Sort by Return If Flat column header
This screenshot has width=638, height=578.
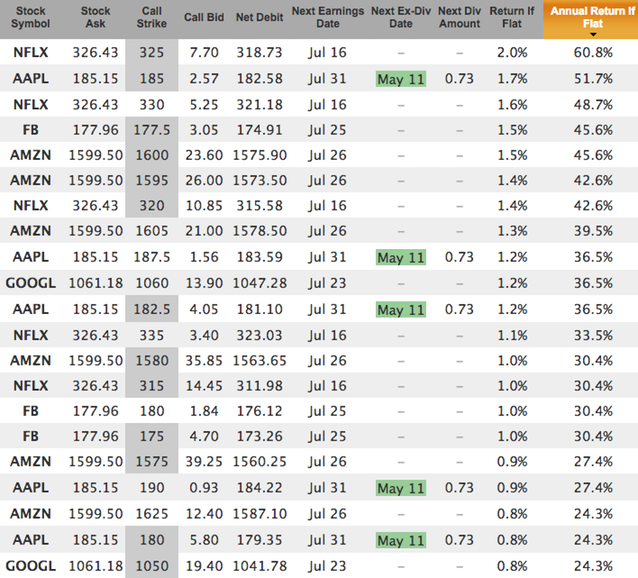click(511, 17)
